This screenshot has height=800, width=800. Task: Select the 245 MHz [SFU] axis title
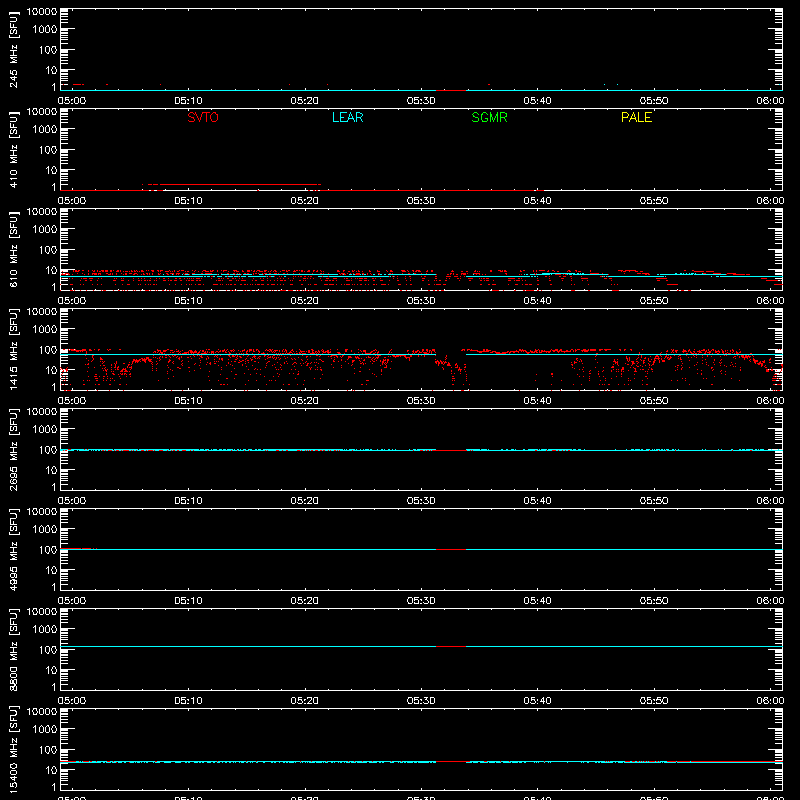click(x=13, y=50)
